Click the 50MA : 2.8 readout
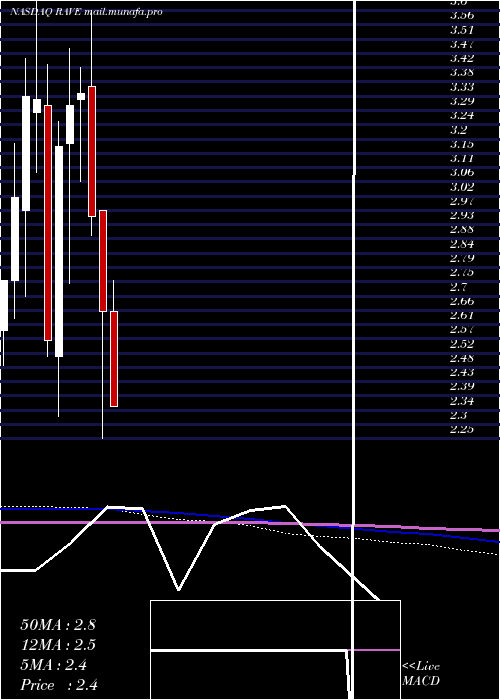This screenshot has height=700, width=500. coord(58,625)
